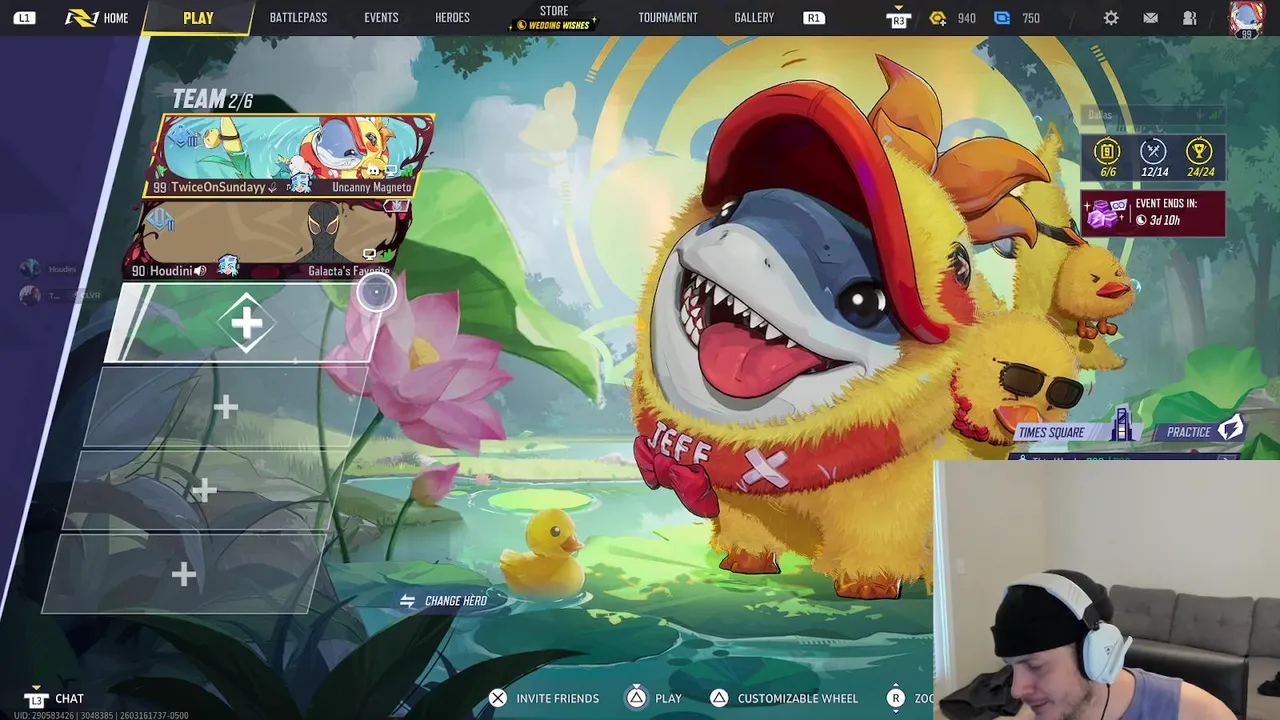Click the blue units currency icon
The width and height of the screenshot is (1280, 720).
click(x=1002, y=18)
